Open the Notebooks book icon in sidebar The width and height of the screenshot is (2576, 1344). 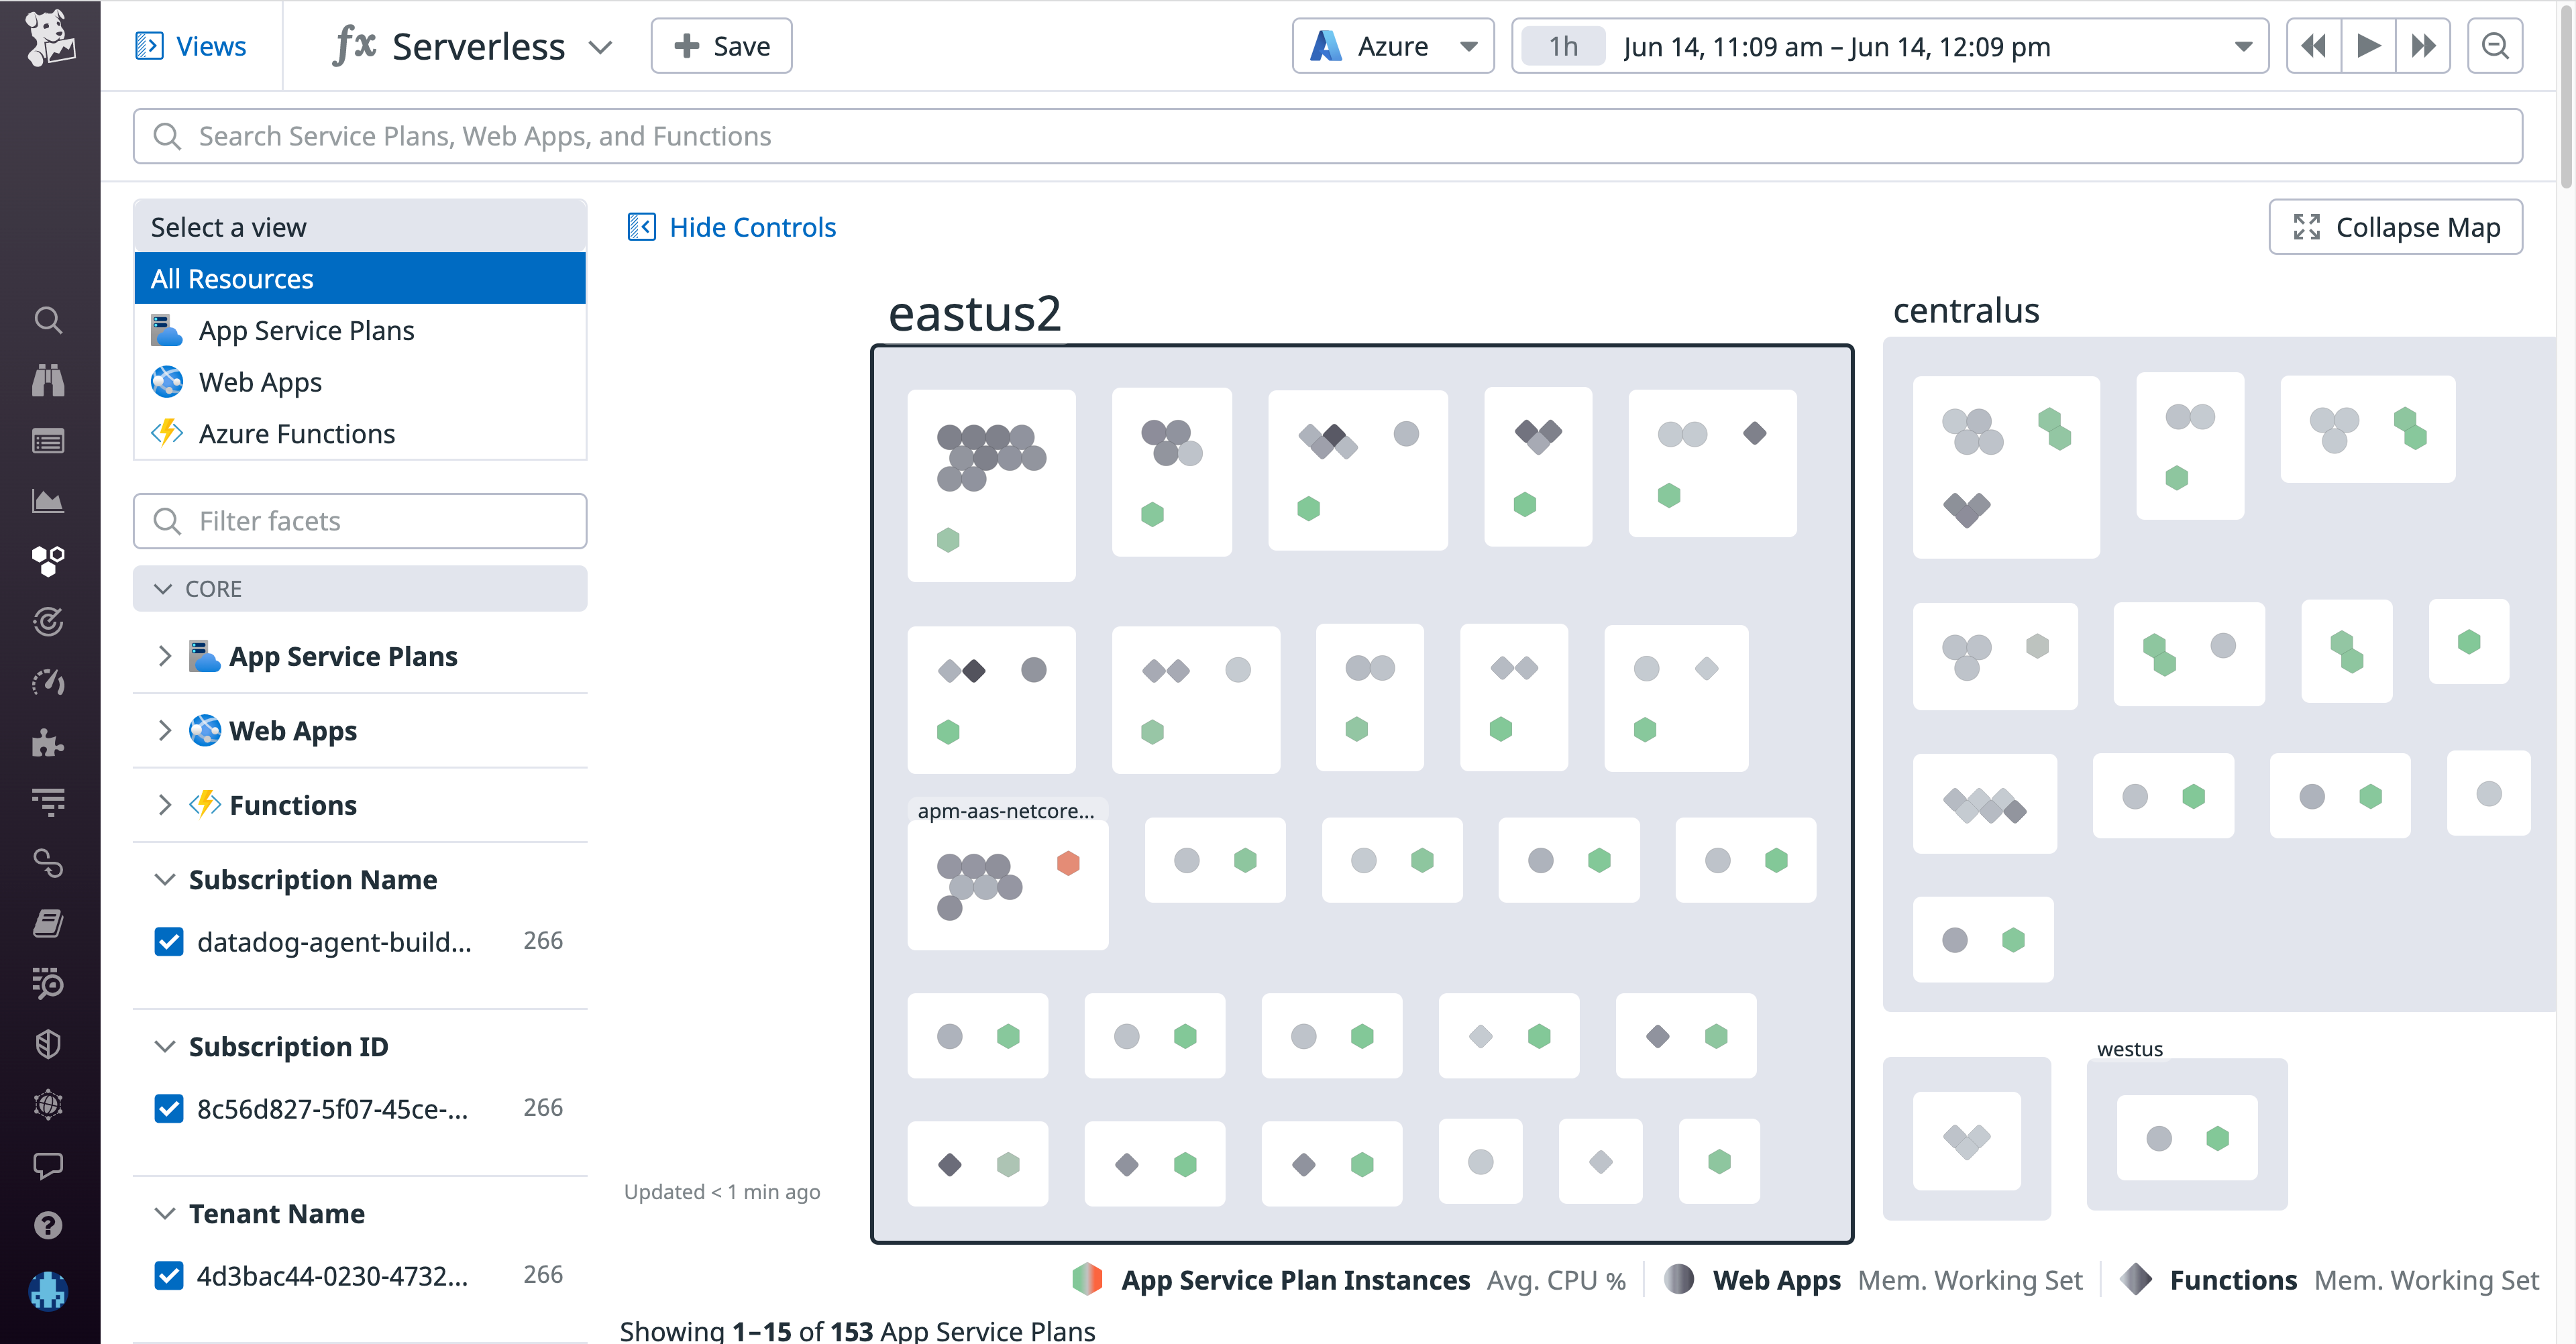(48, 922)
